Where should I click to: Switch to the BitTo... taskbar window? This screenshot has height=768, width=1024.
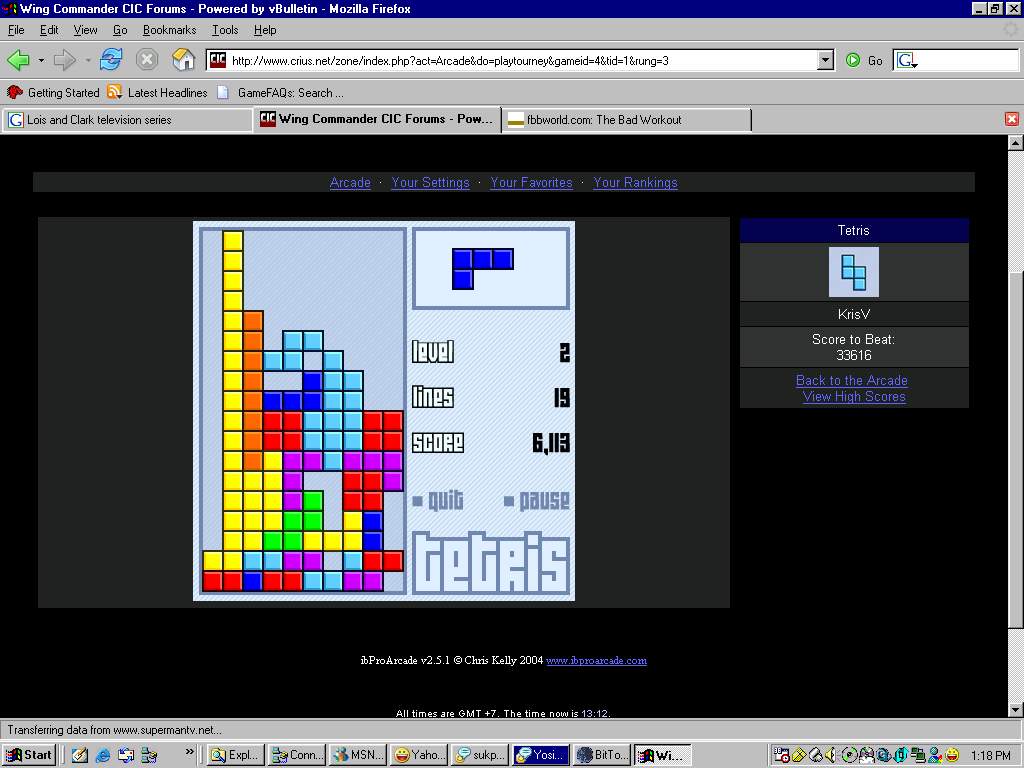603,755
